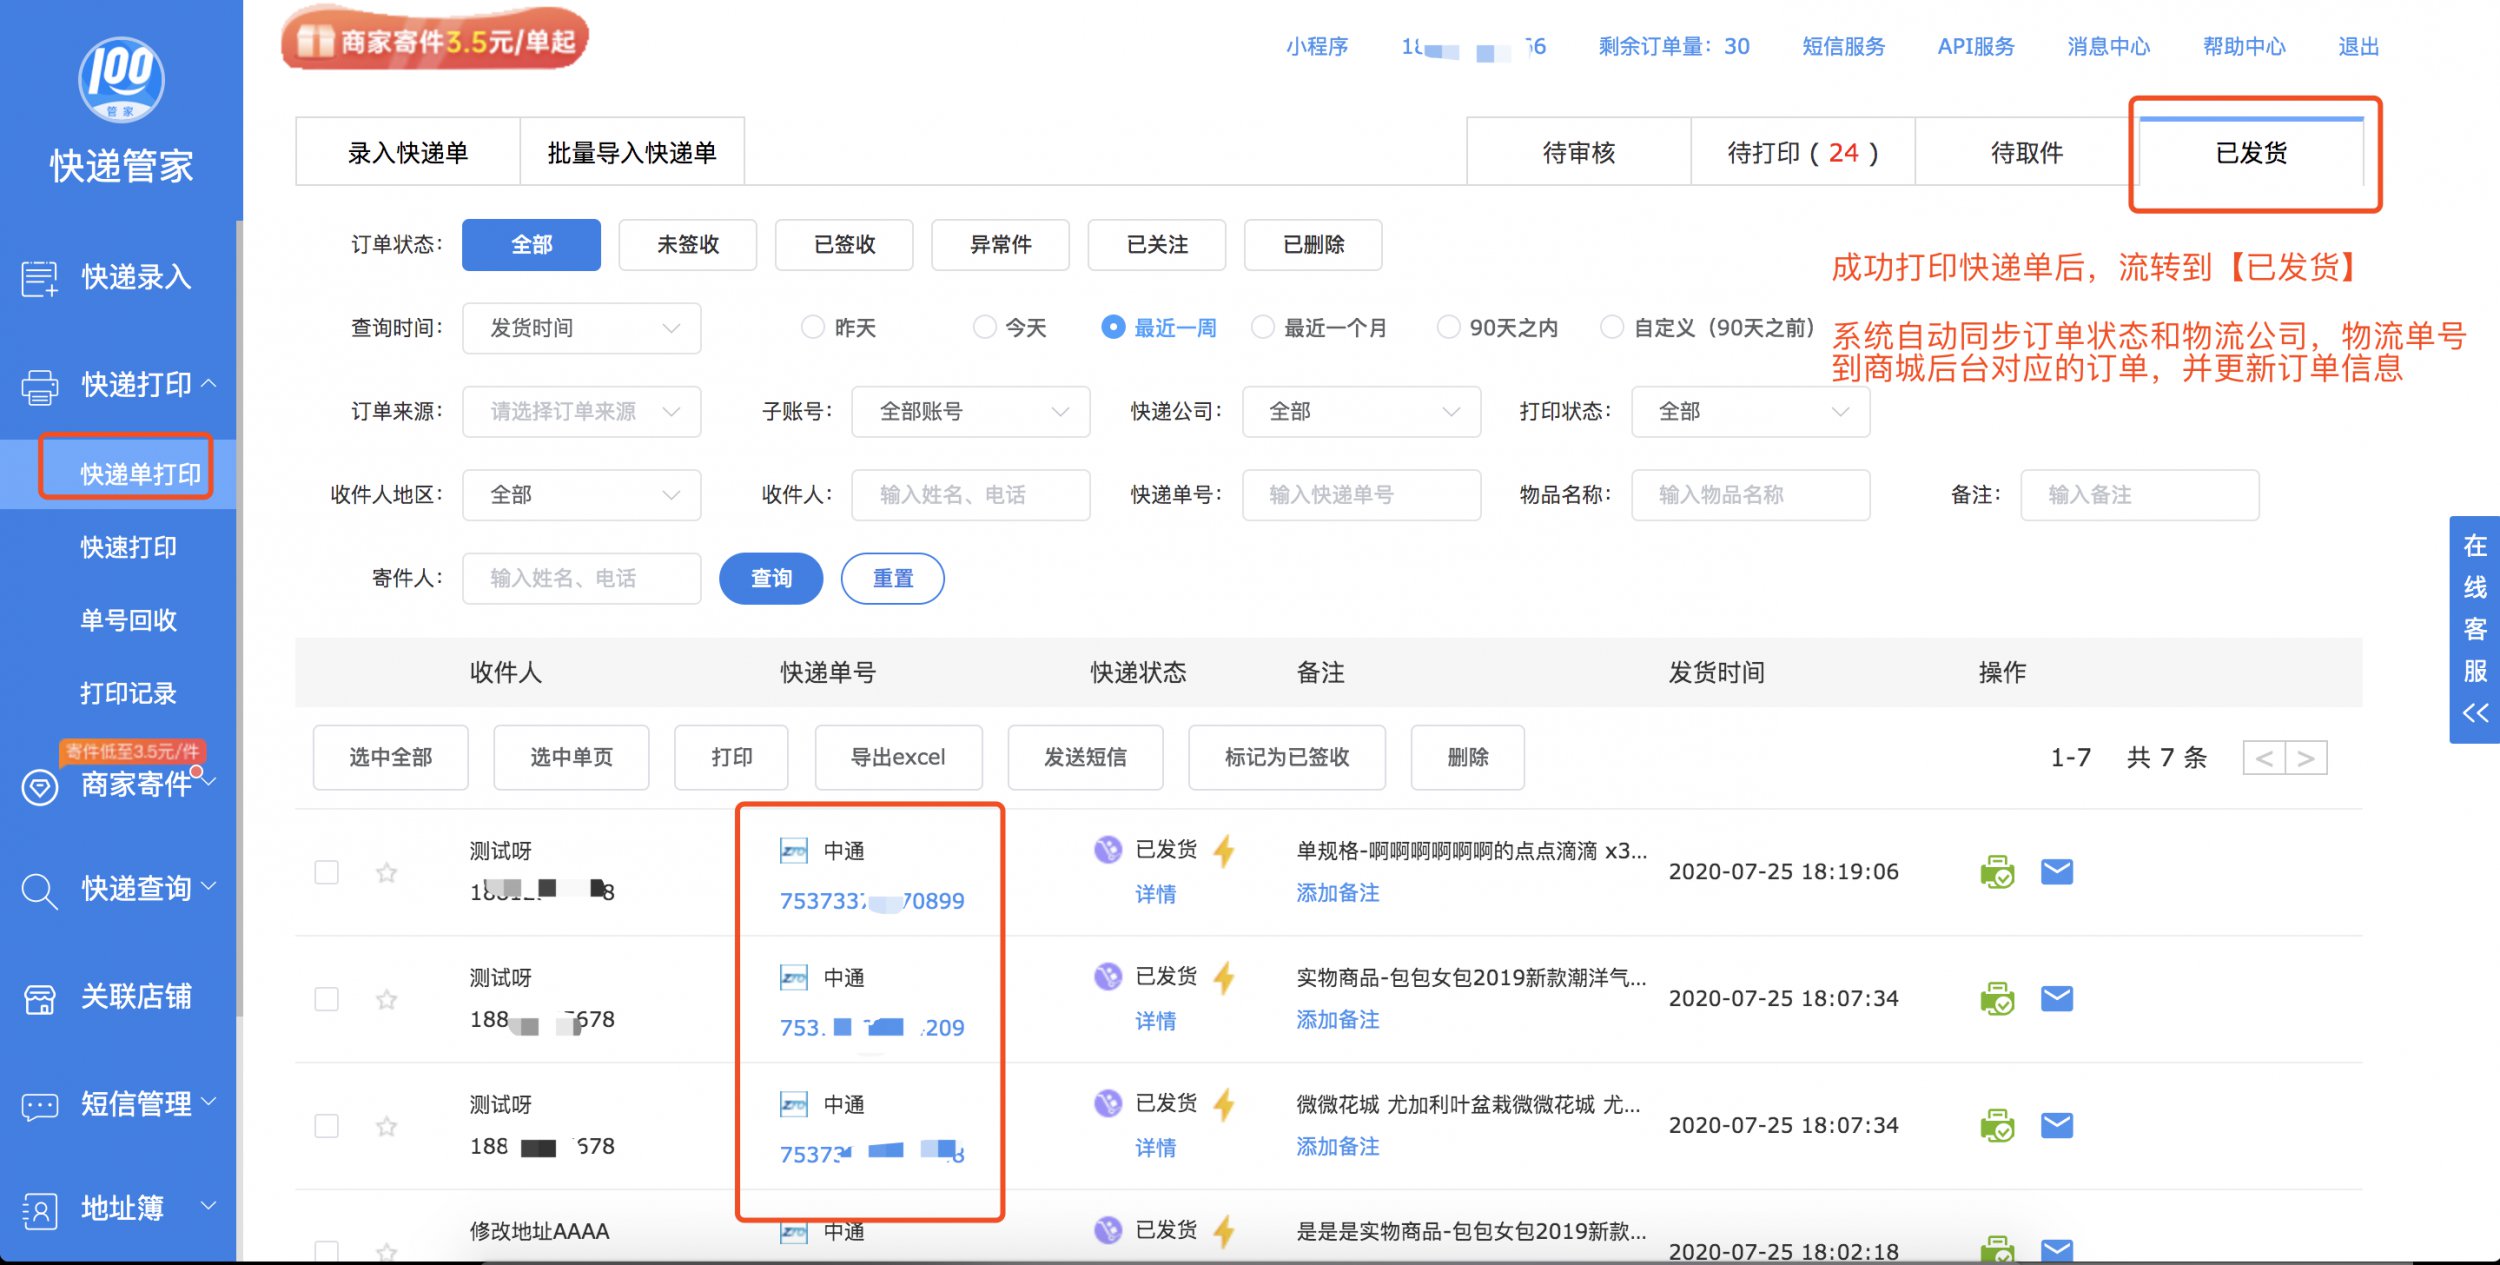Star the 微微花城 order row
This screenshot has height=1265, width=2500.
point(386,1126)
